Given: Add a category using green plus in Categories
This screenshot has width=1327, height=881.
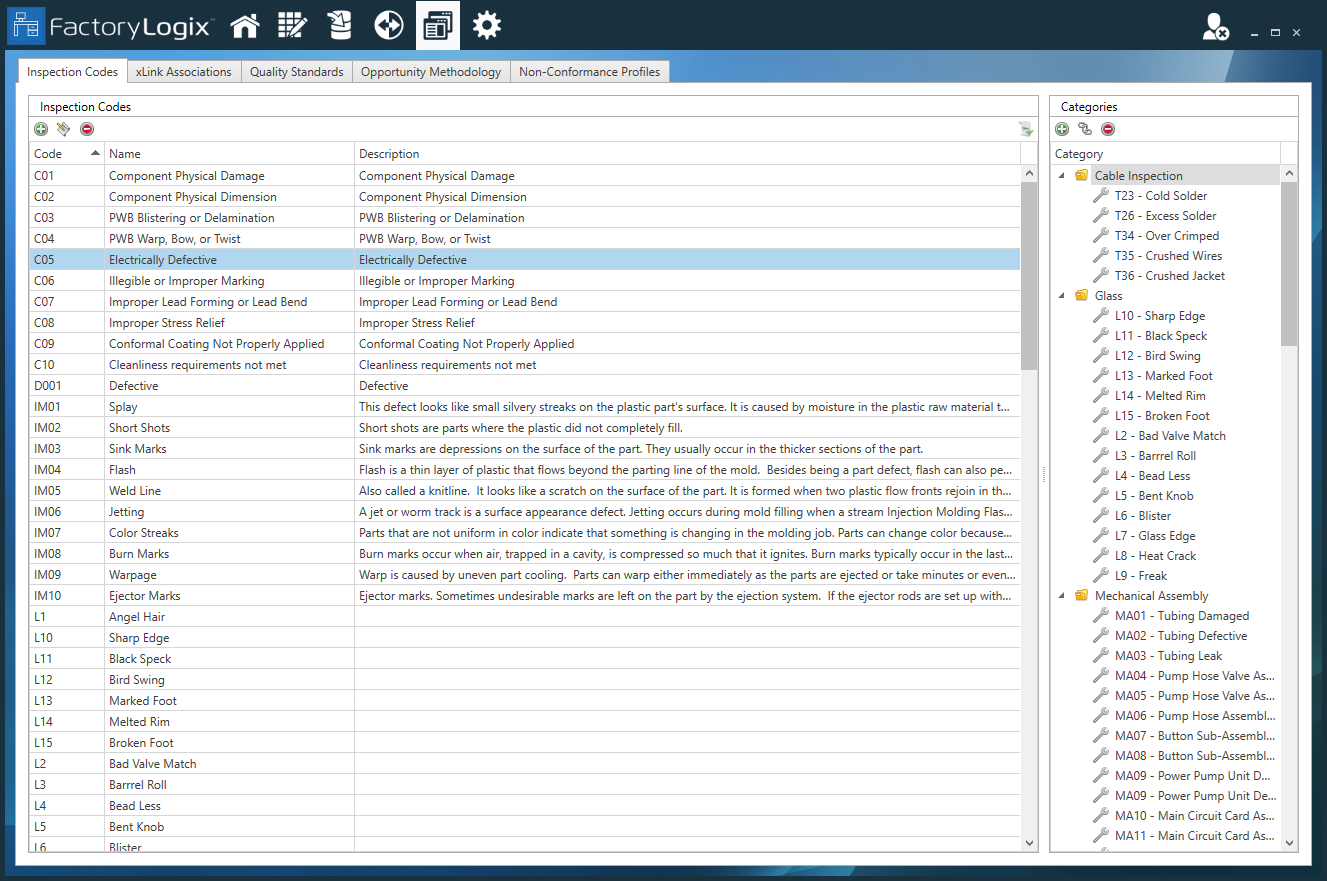Looking at the screenshot, I should point(1062,128).
